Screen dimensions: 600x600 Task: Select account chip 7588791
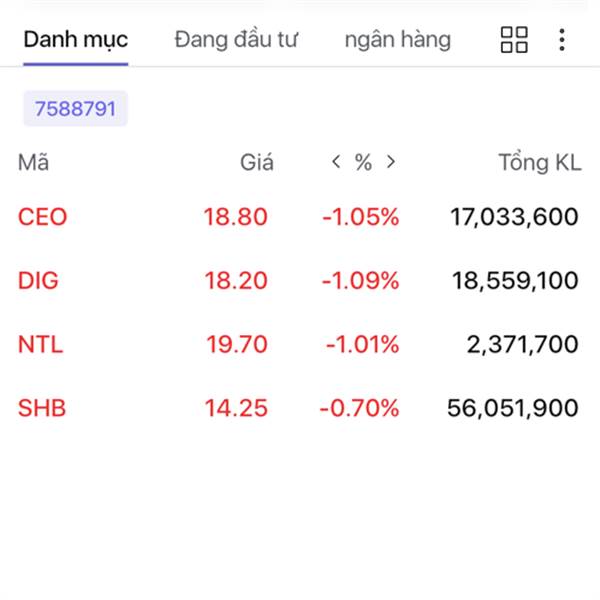coord(75,109)
